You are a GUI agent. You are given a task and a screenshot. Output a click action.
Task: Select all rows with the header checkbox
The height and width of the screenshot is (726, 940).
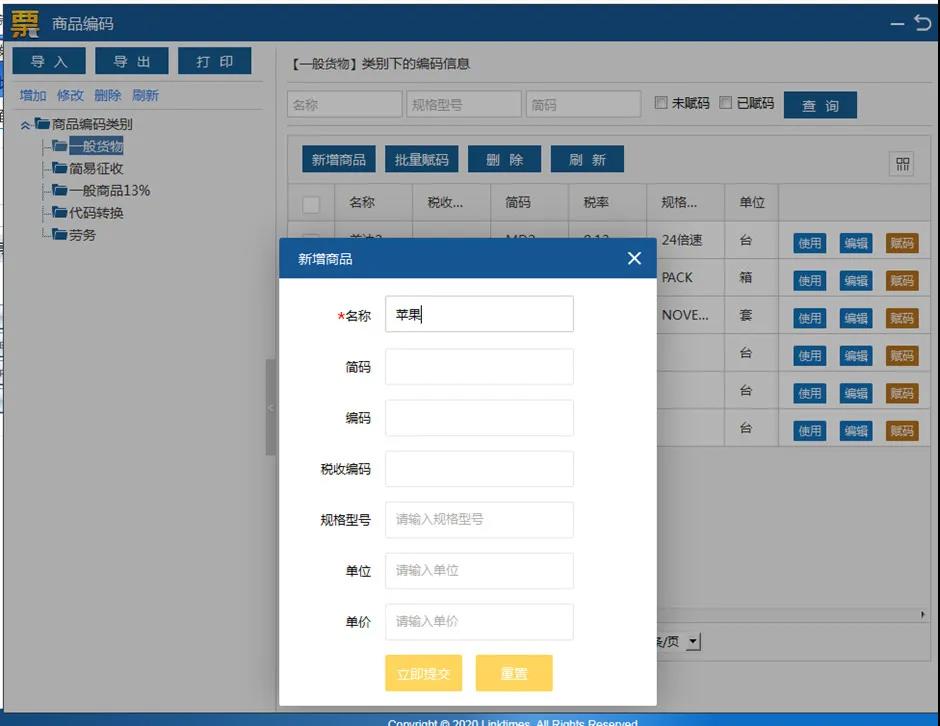click(310, 202)
